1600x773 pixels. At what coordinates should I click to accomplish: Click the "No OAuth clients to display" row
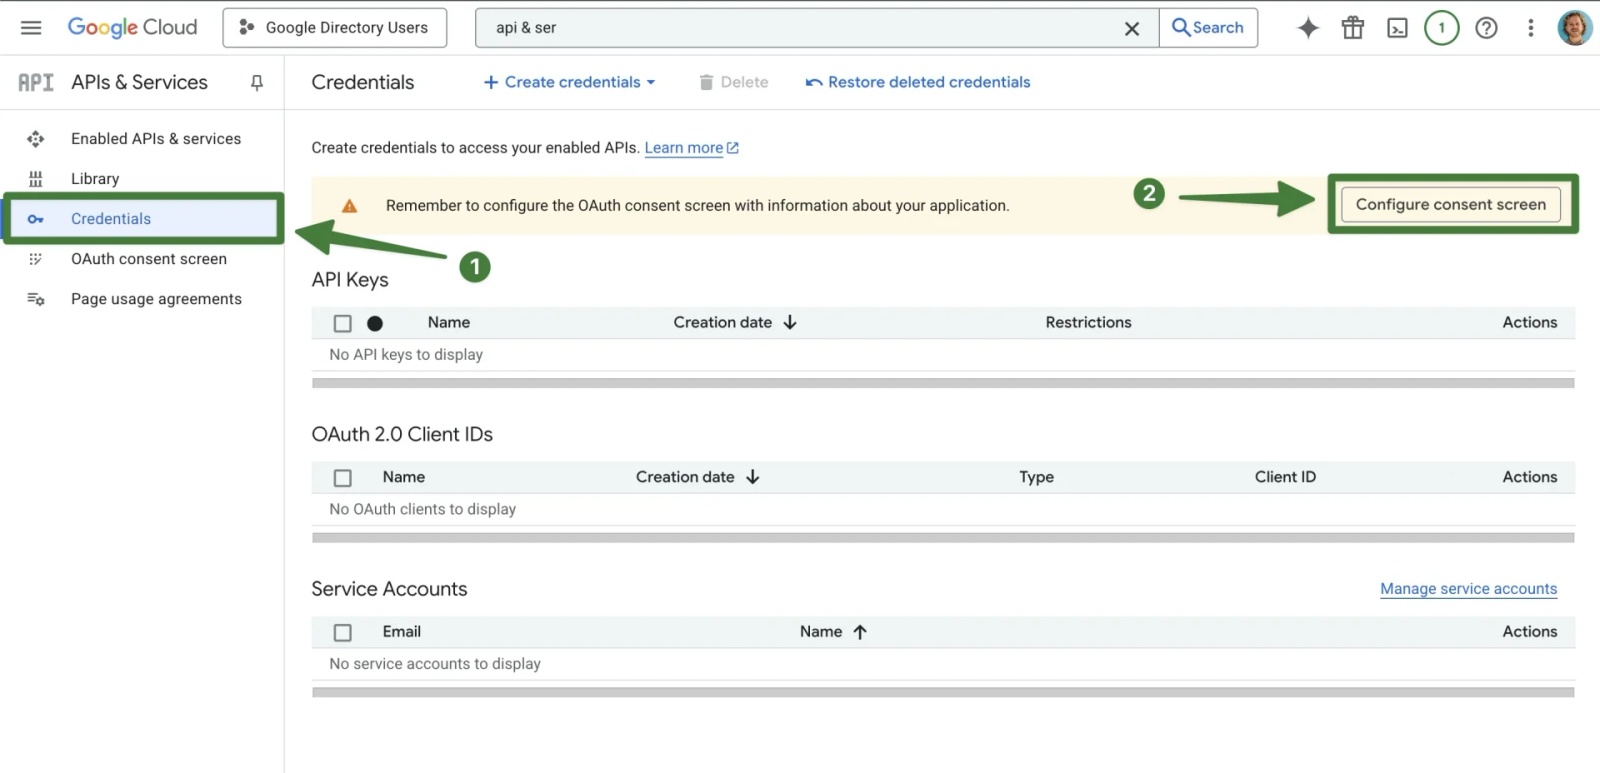pyautogui.click(x=943, y=509)
